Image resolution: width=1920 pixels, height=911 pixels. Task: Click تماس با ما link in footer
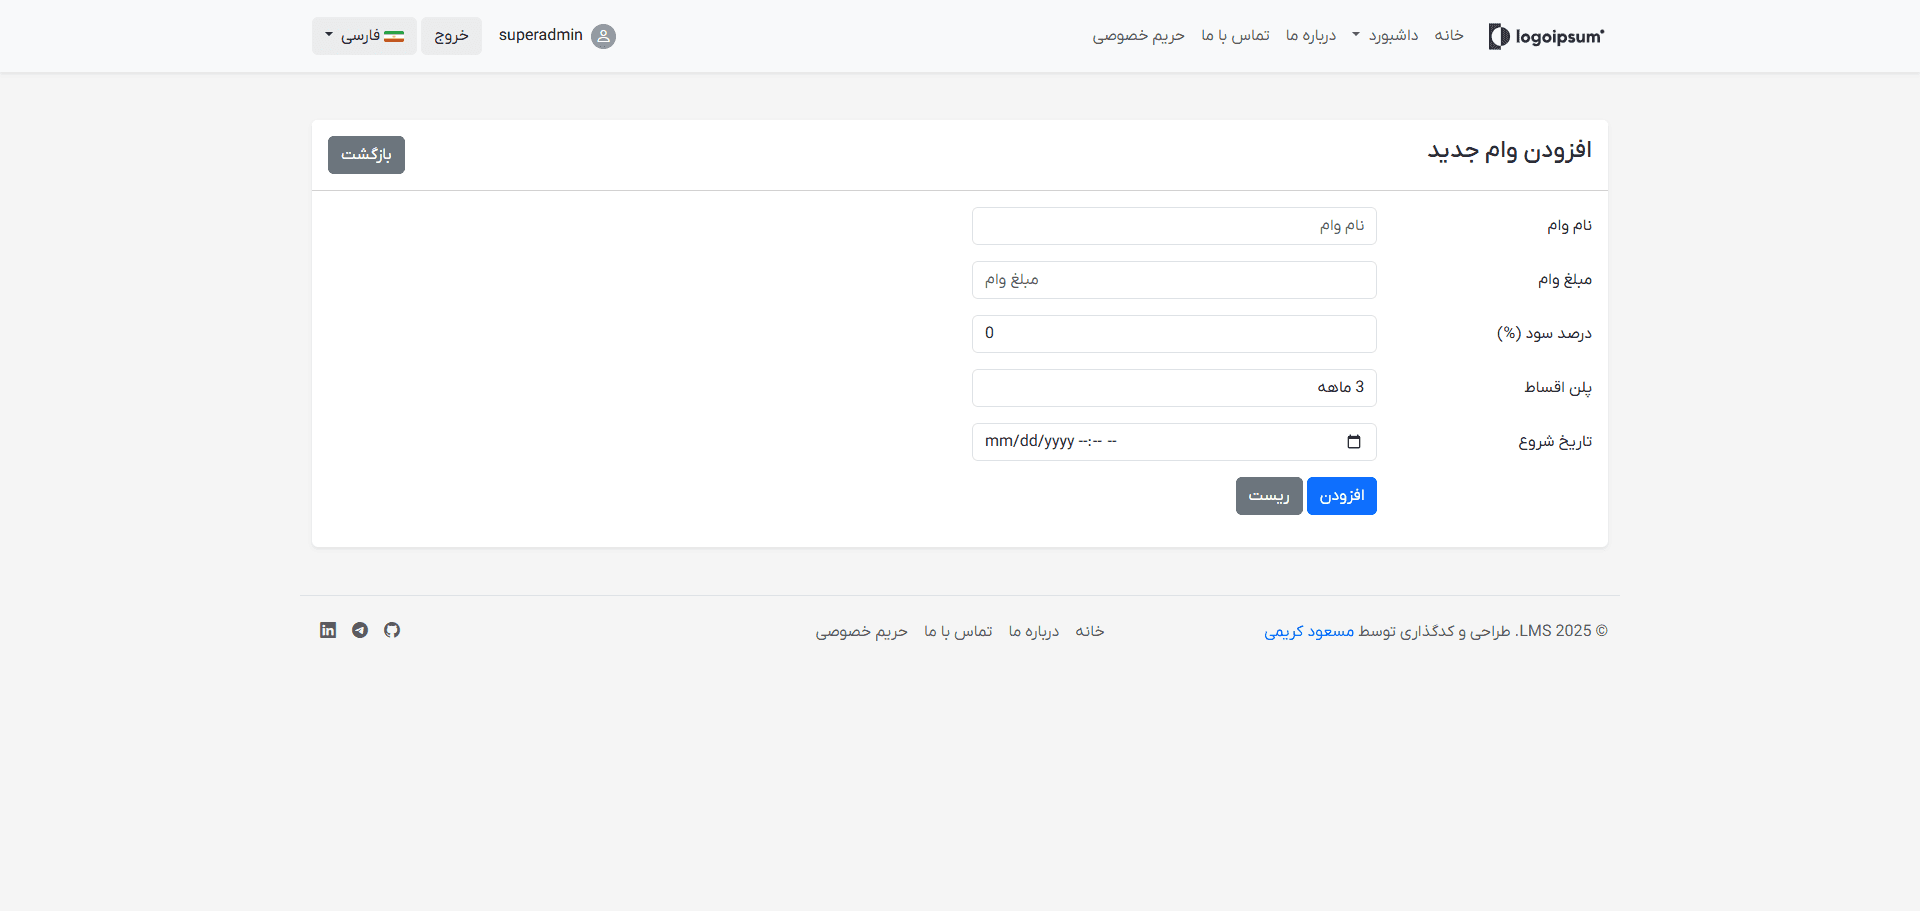coord(958,631)
